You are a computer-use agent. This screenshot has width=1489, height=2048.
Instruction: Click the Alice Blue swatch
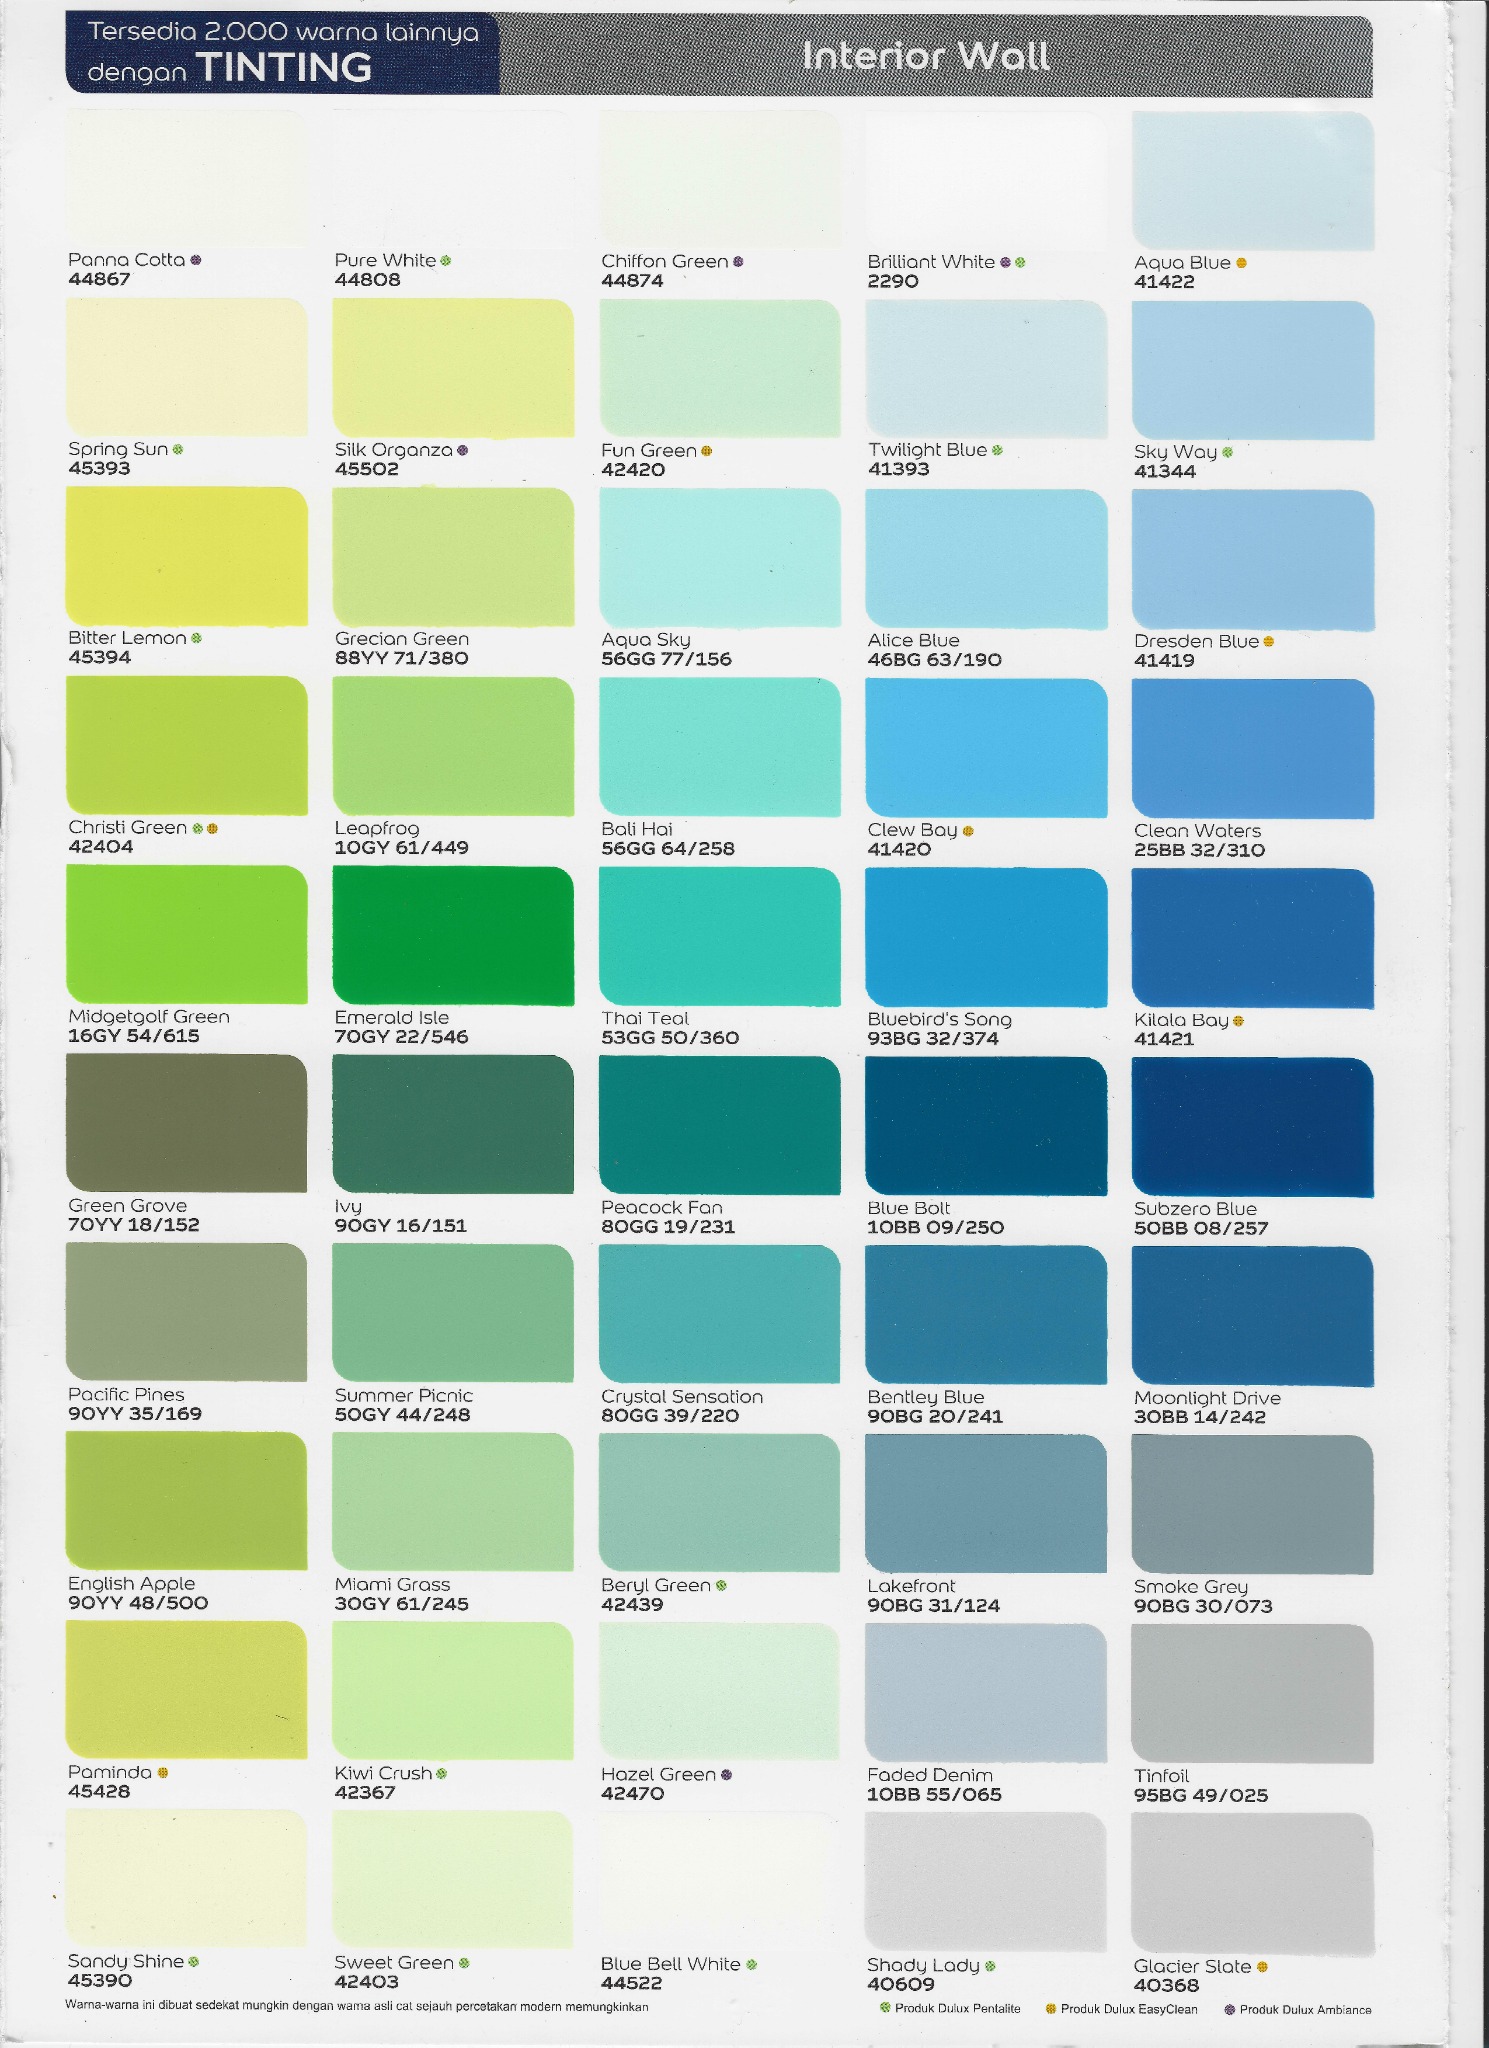point(986,558)
